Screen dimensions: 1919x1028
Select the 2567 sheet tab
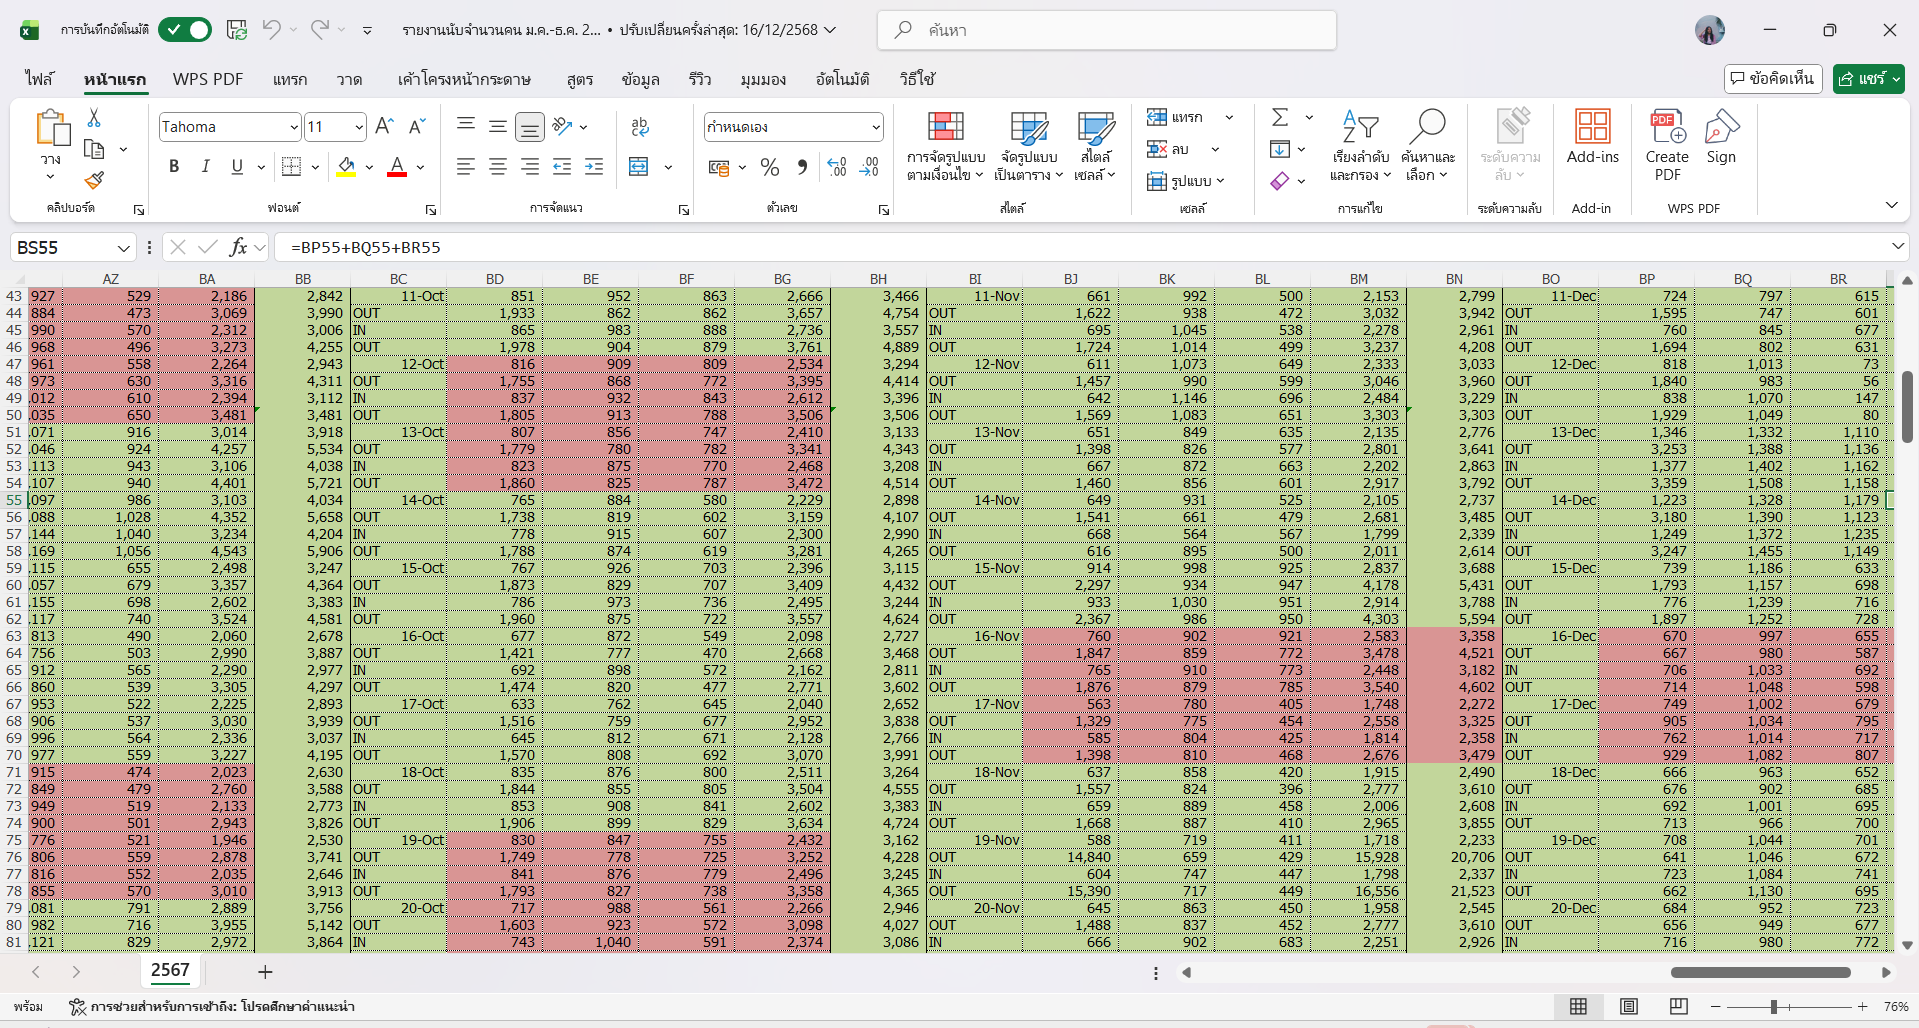(x=170, y=970)
